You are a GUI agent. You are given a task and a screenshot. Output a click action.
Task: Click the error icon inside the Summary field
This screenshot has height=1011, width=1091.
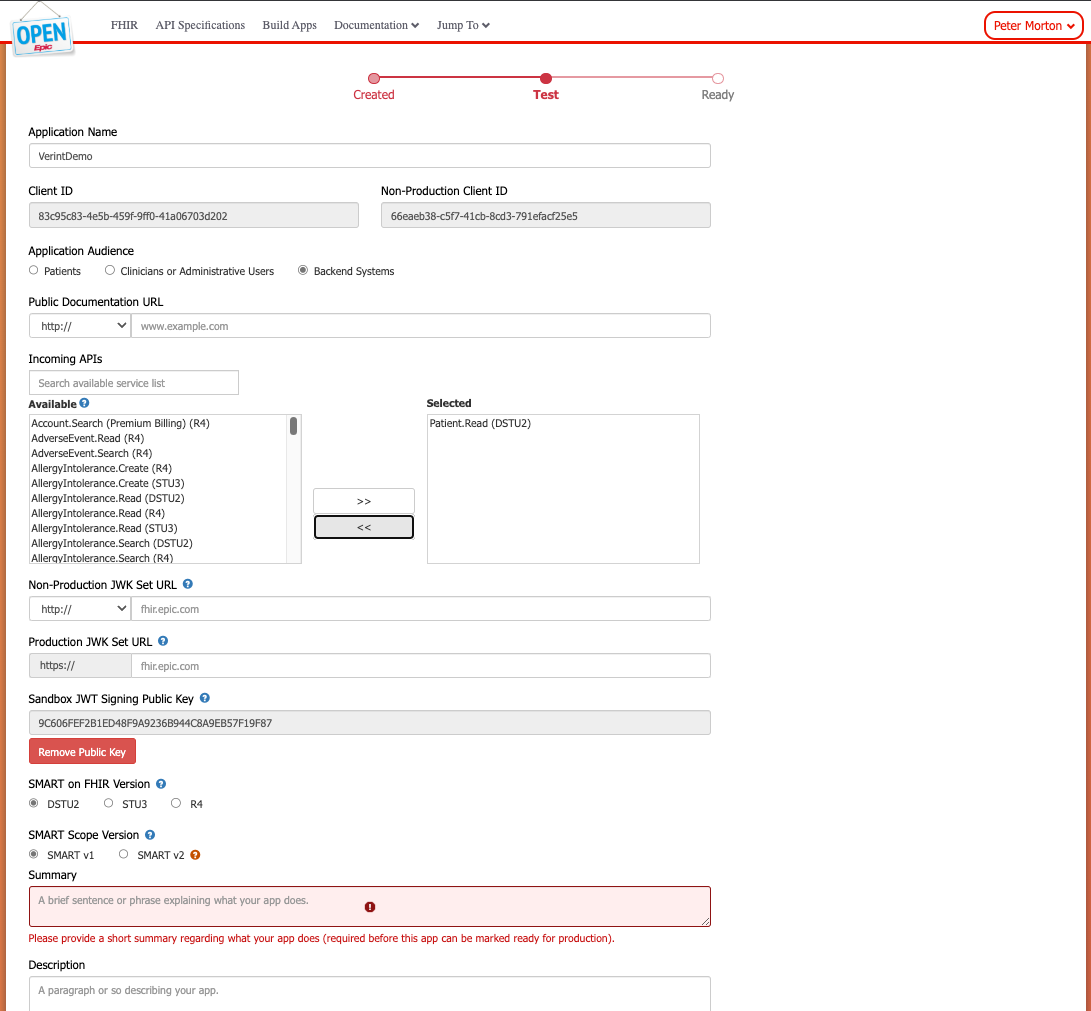pos(370,906)
